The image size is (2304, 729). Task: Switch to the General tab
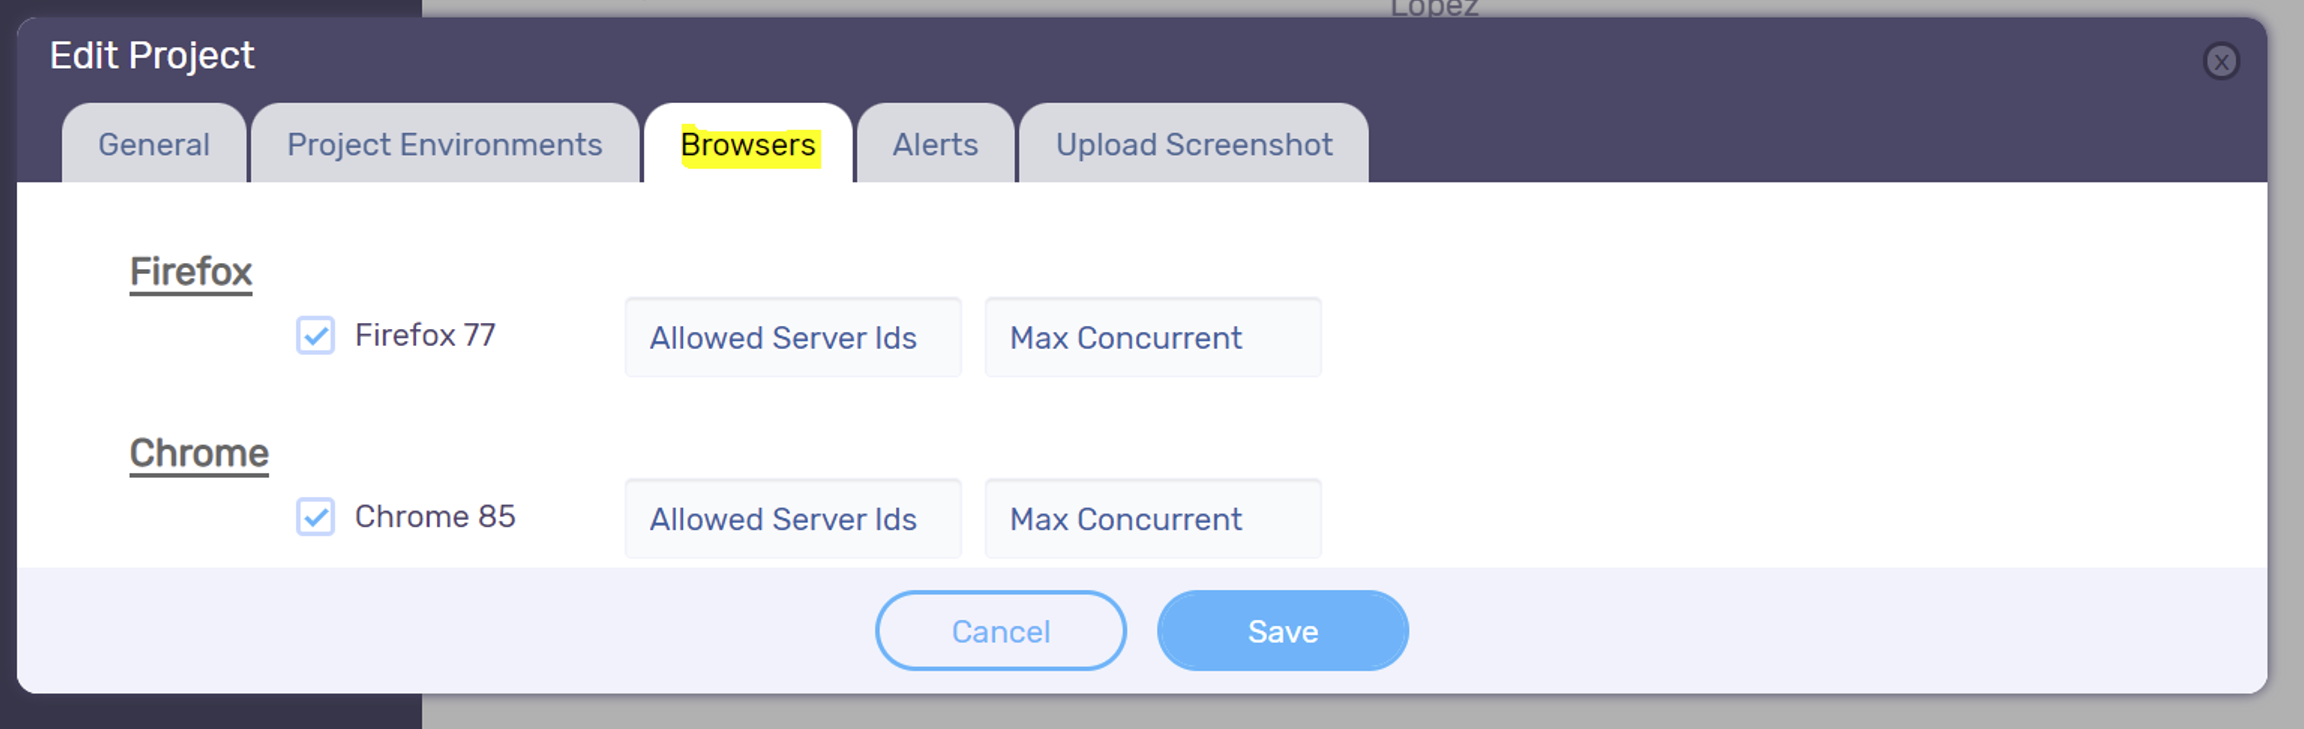(154, 144)
